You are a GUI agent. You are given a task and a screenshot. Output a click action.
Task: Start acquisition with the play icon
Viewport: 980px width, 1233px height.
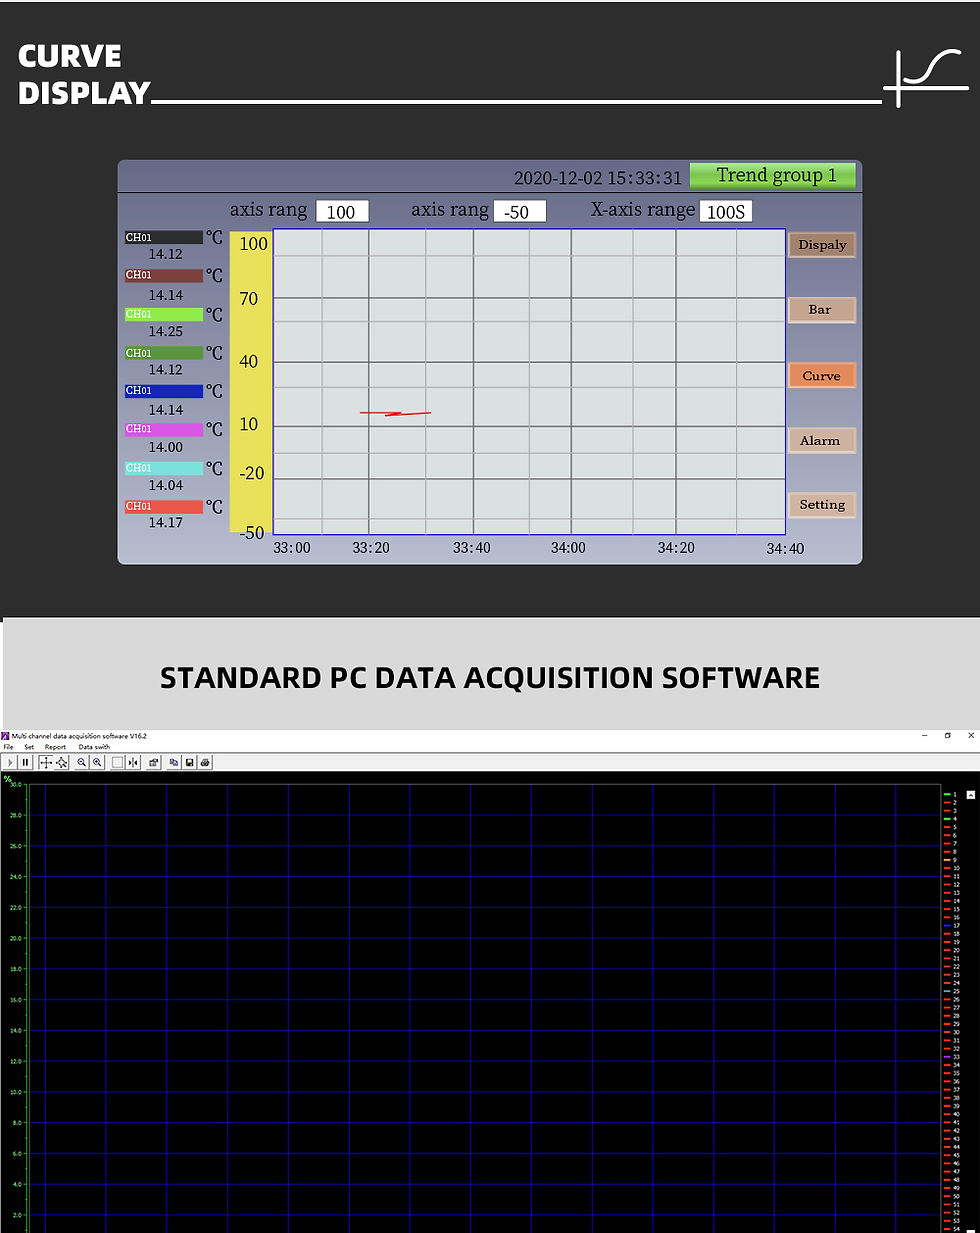click(9, 762)
